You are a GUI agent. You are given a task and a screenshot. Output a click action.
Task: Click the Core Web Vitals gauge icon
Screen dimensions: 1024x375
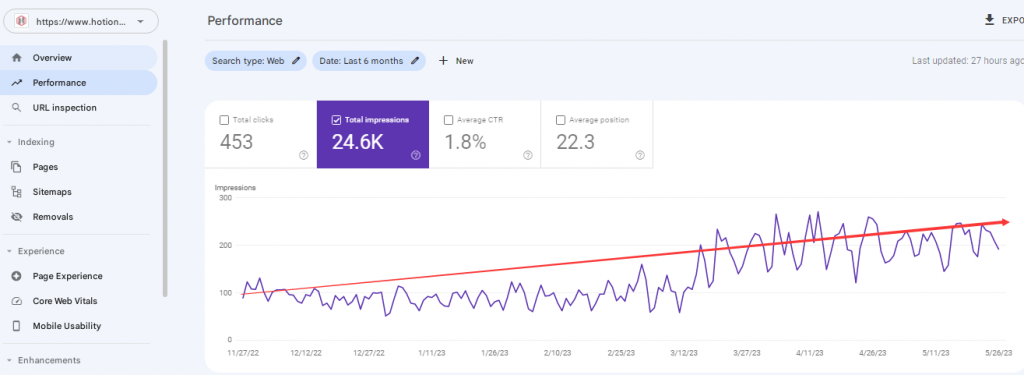(17, 301)
